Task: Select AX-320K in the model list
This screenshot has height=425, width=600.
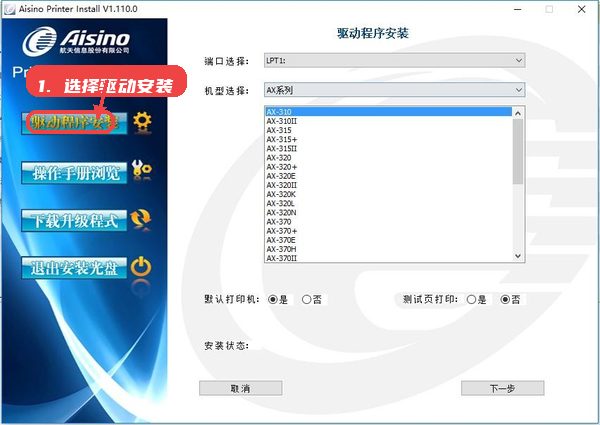Action: [388, 194]
